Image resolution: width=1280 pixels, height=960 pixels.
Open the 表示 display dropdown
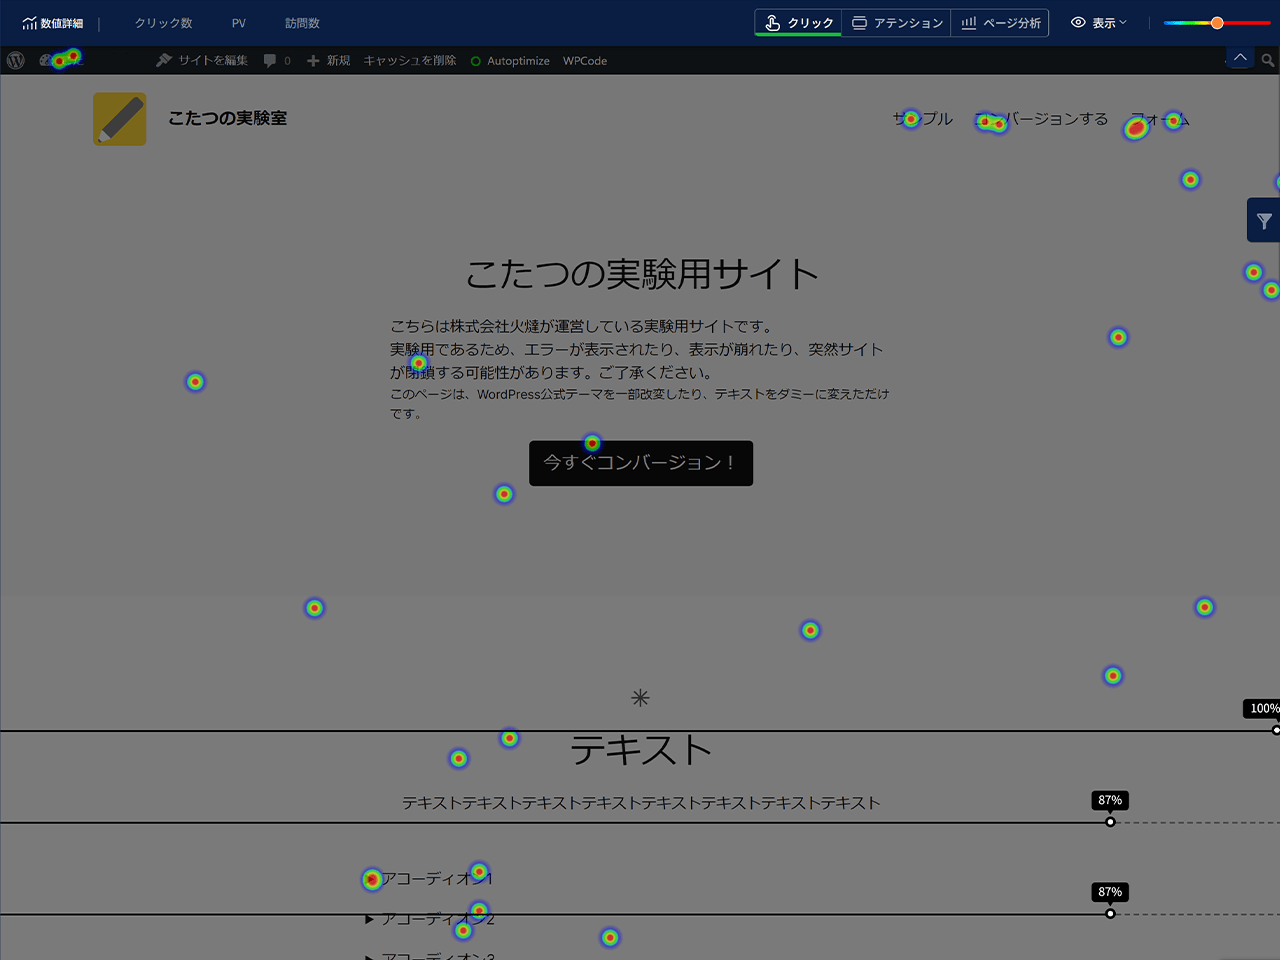(x=1098, y=23)
